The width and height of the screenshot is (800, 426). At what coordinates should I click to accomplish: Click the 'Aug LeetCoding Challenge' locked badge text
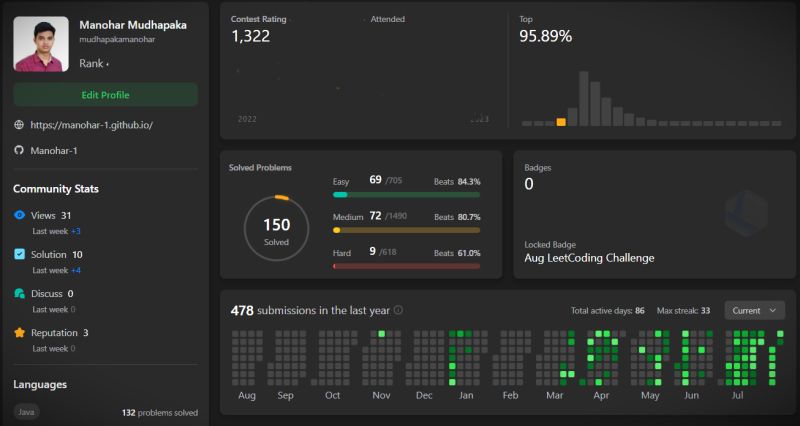(x=589, y=258)
